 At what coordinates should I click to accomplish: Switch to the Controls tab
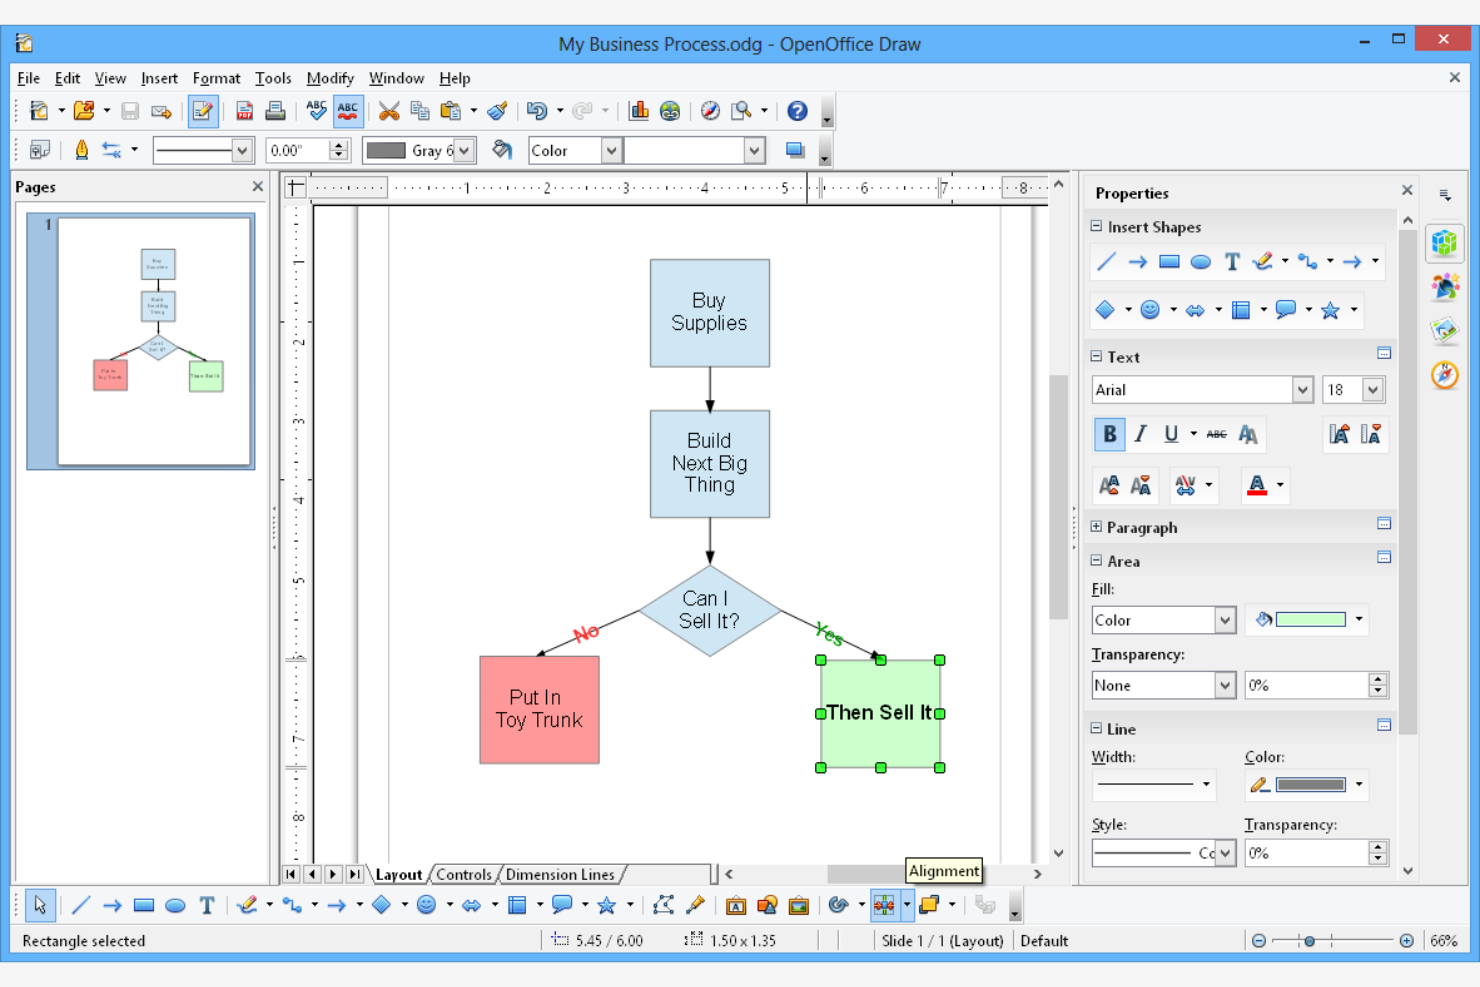[463, 874]
